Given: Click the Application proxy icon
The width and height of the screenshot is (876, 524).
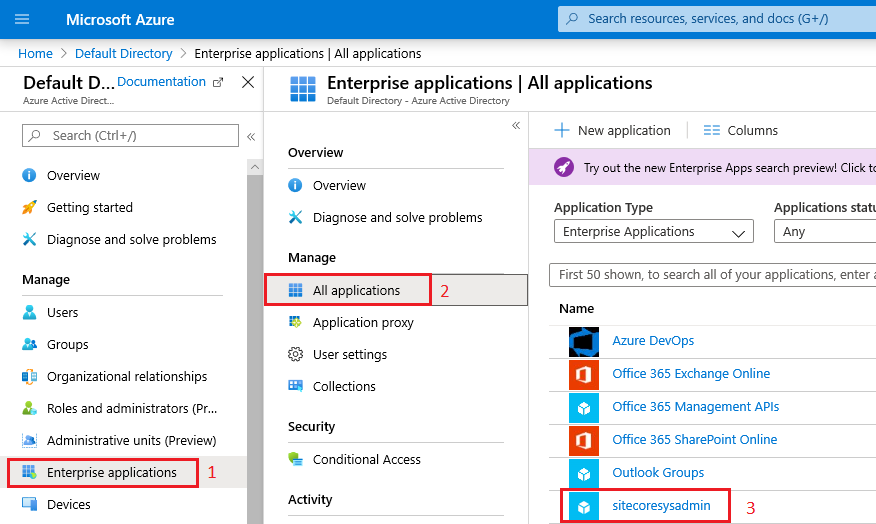Looking at the screenshot, I should click(295, 322).
